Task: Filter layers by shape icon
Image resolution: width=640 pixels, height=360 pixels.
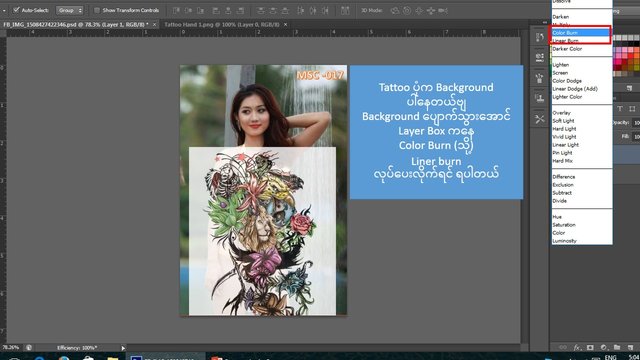Action: (x=632, y=109)
